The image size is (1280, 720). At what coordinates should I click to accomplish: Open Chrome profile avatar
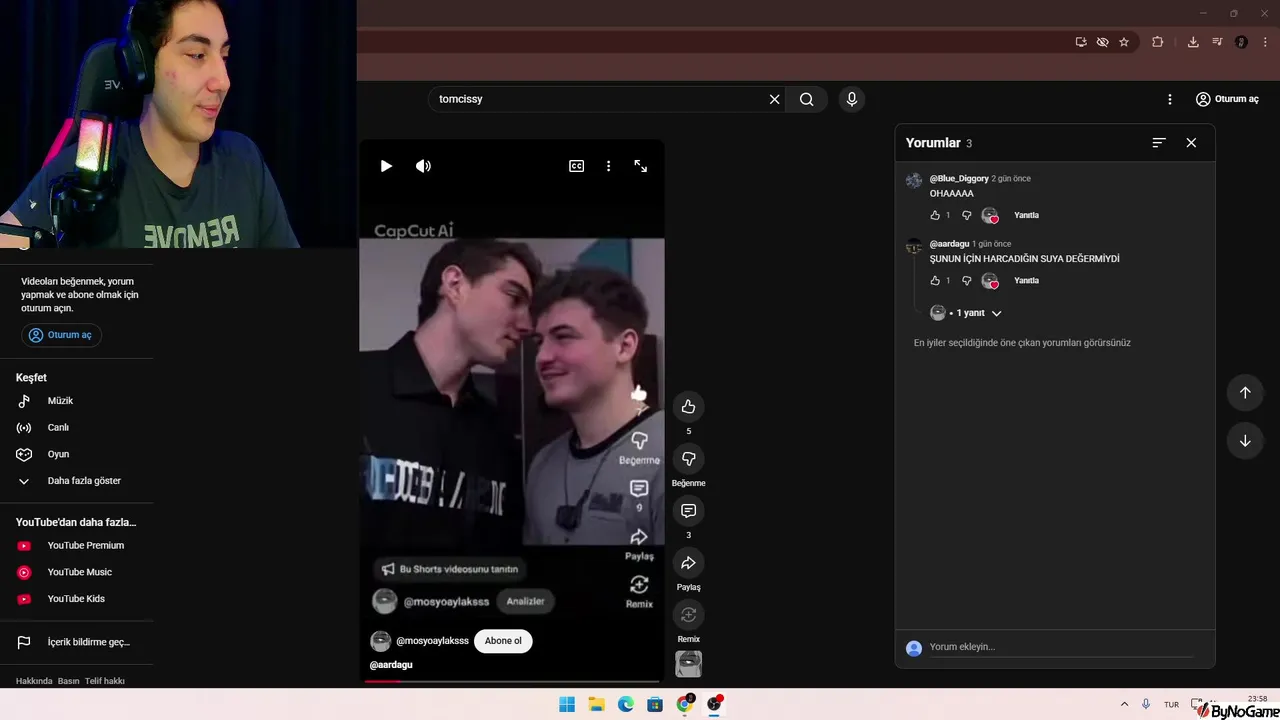coord(1241,42)
